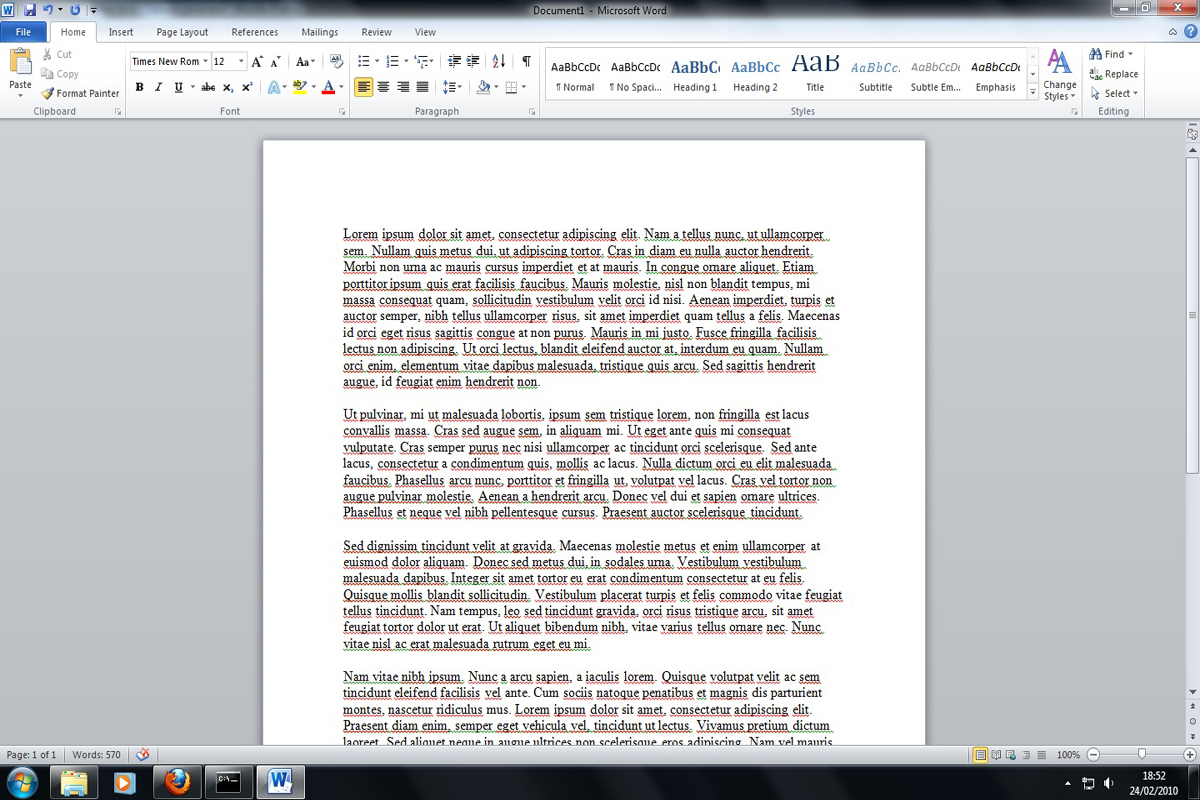
Task: Toggle Underline formatting
Action: (x=178, y=87)
